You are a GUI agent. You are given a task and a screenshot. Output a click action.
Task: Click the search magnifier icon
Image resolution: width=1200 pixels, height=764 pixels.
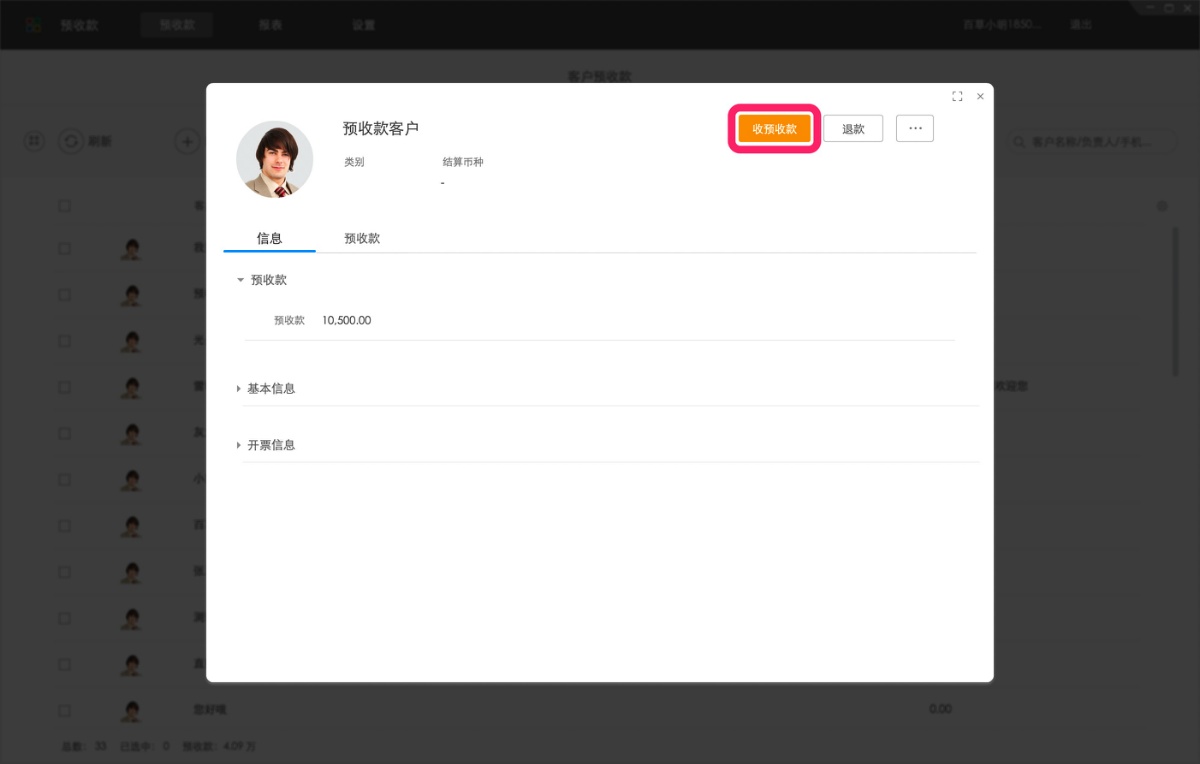[x=1021, y=142]
